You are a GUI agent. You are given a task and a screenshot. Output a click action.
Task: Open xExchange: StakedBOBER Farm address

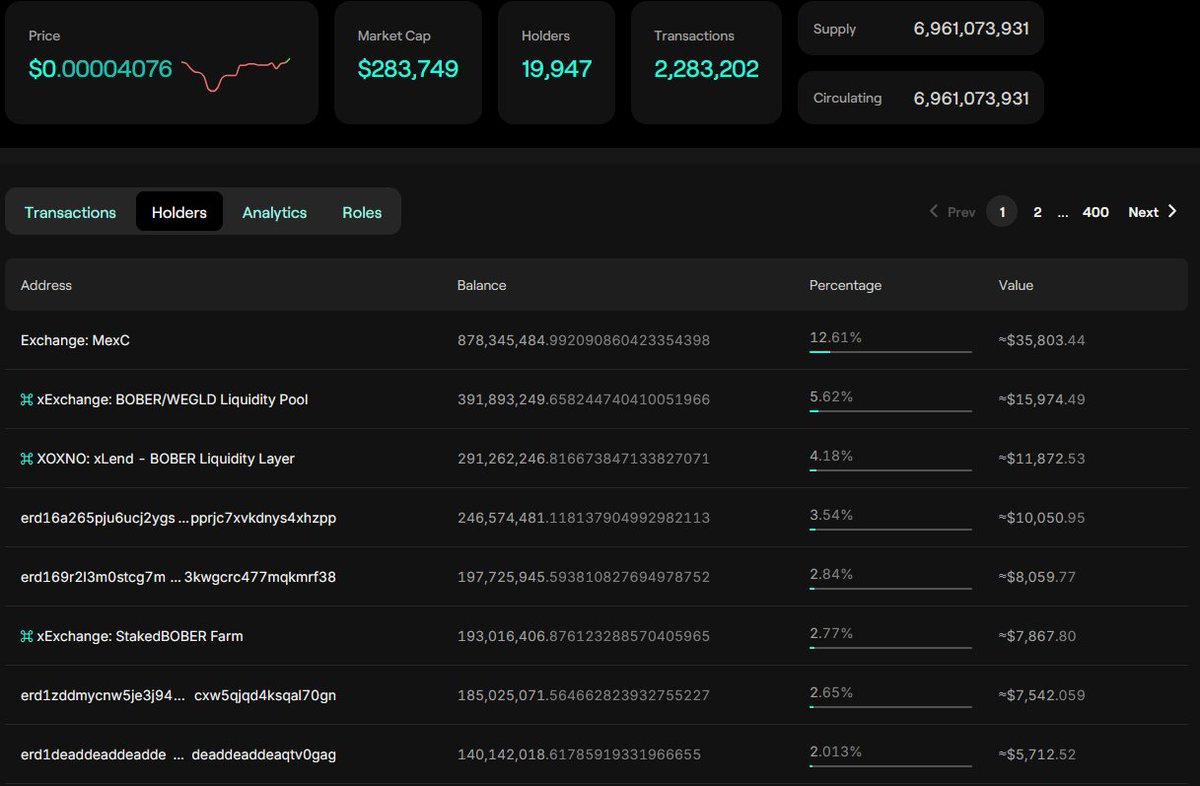[140, 636]
